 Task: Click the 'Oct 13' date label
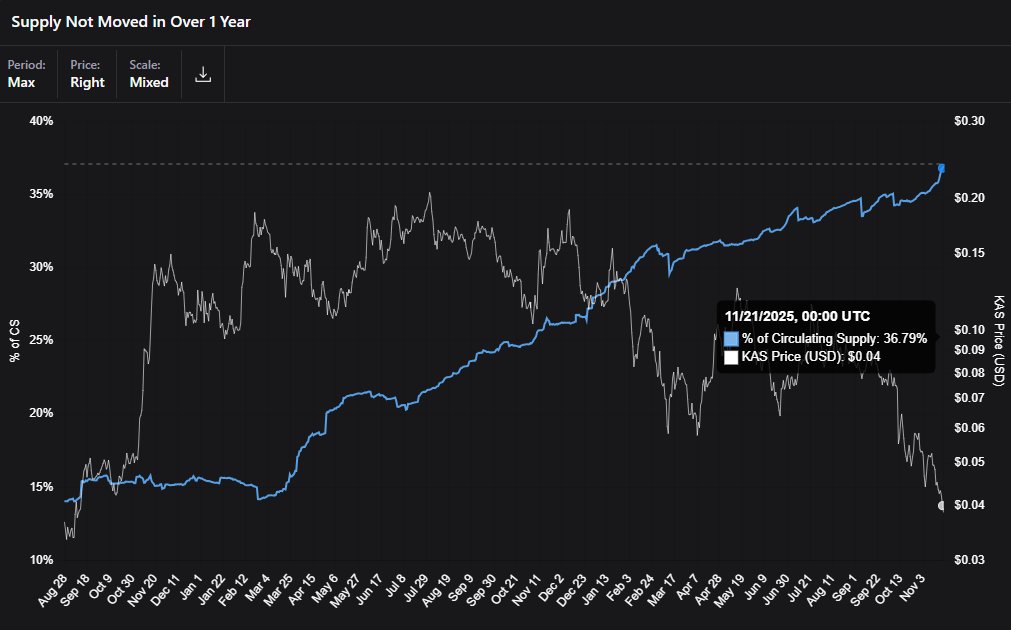(x=888, y=589)
